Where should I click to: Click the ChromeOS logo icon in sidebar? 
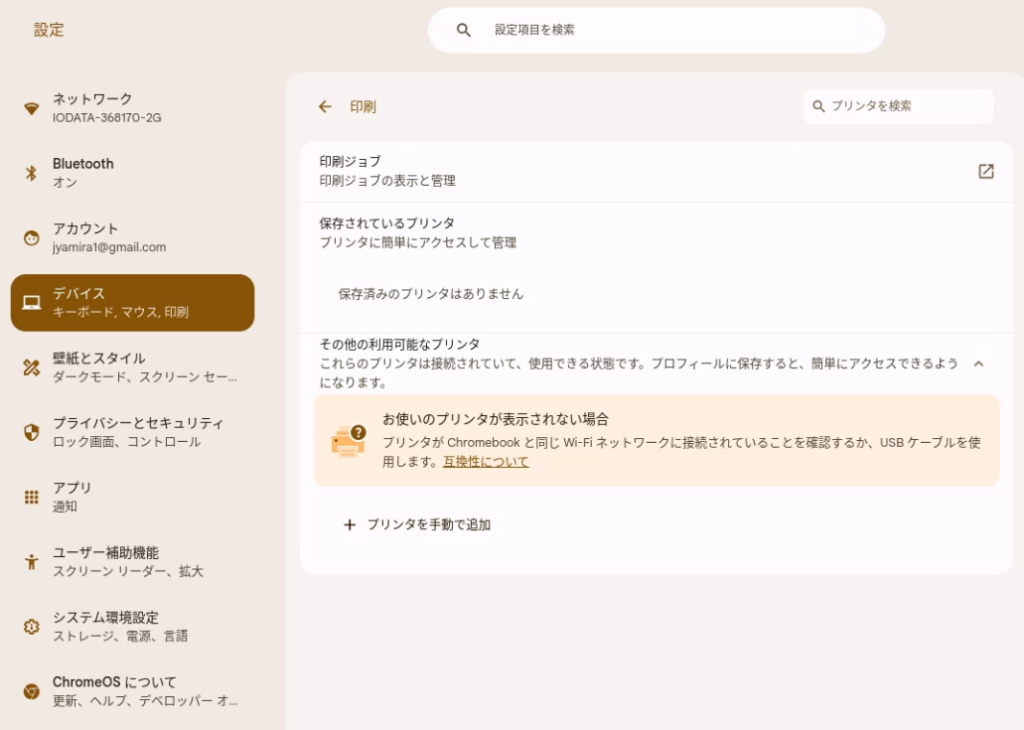(31, 691)
